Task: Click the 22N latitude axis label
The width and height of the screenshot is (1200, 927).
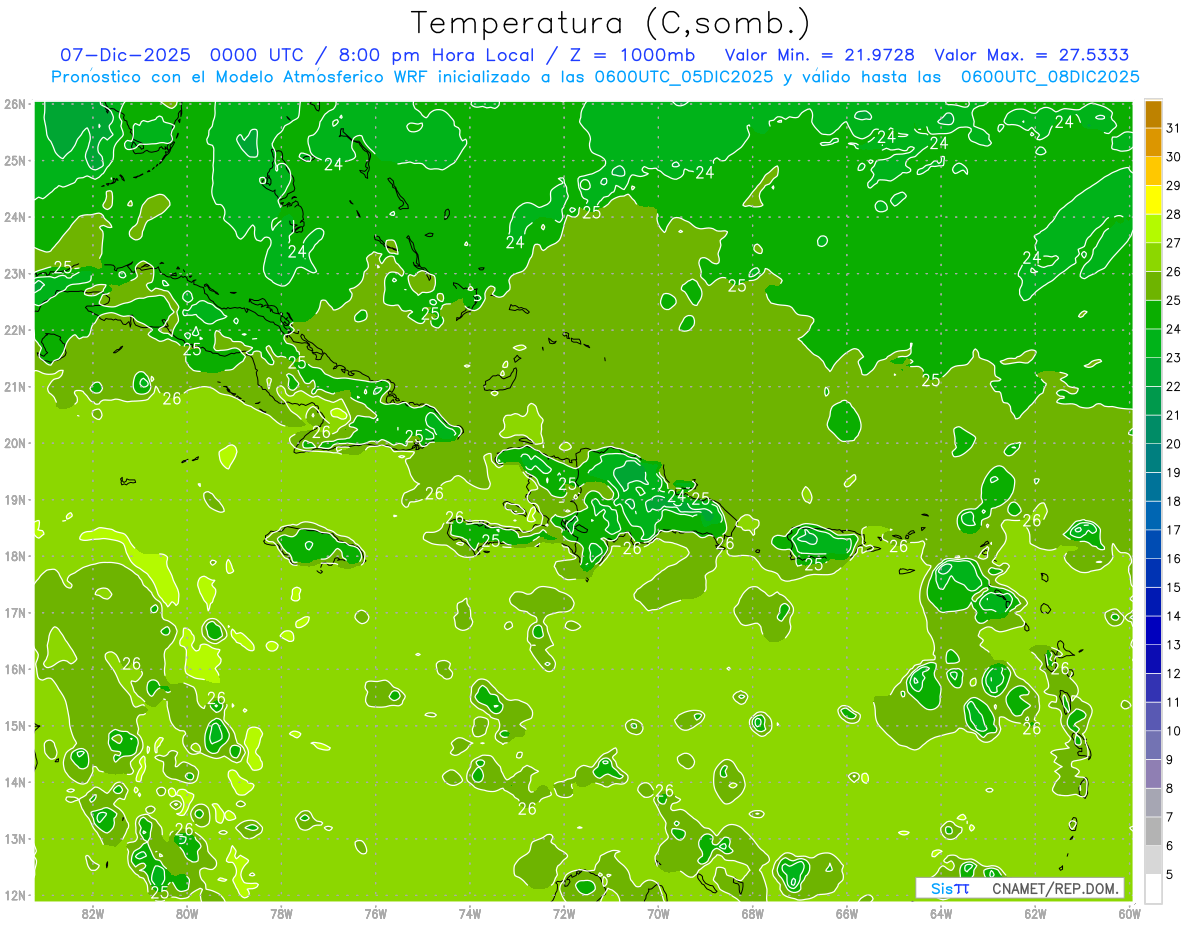Action: pyautogui.click(x=14, y=330)
